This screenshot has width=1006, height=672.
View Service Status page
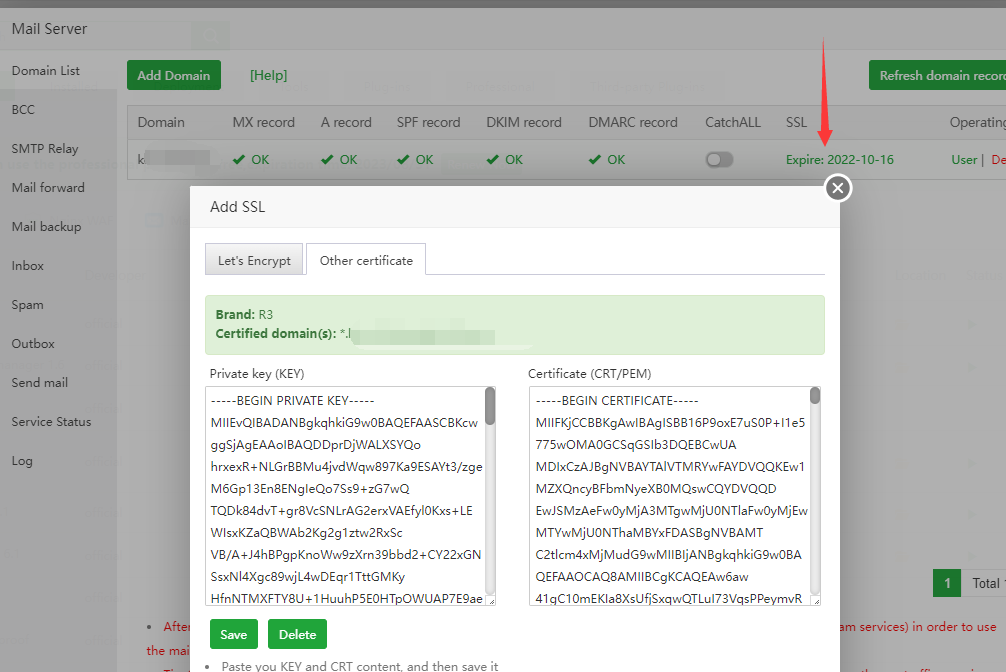click(x=51, y=422)
